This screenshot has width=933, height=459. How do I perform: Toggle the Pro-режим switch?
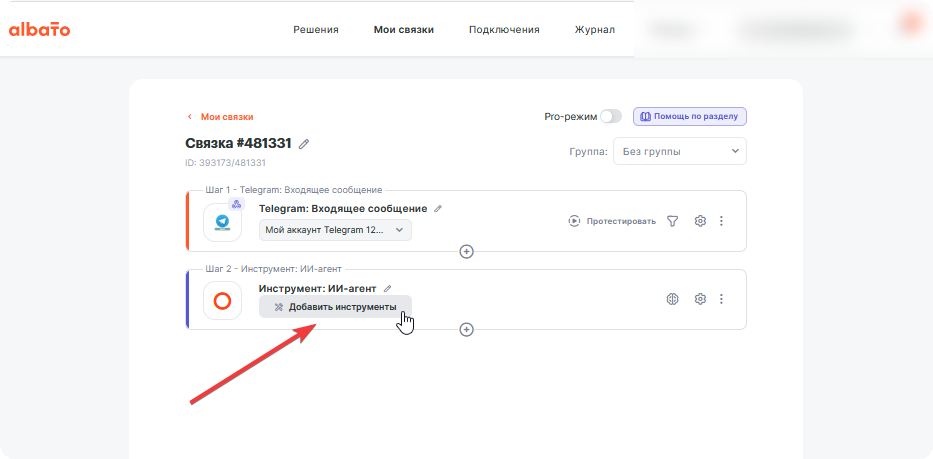click(x=610, y=117)
